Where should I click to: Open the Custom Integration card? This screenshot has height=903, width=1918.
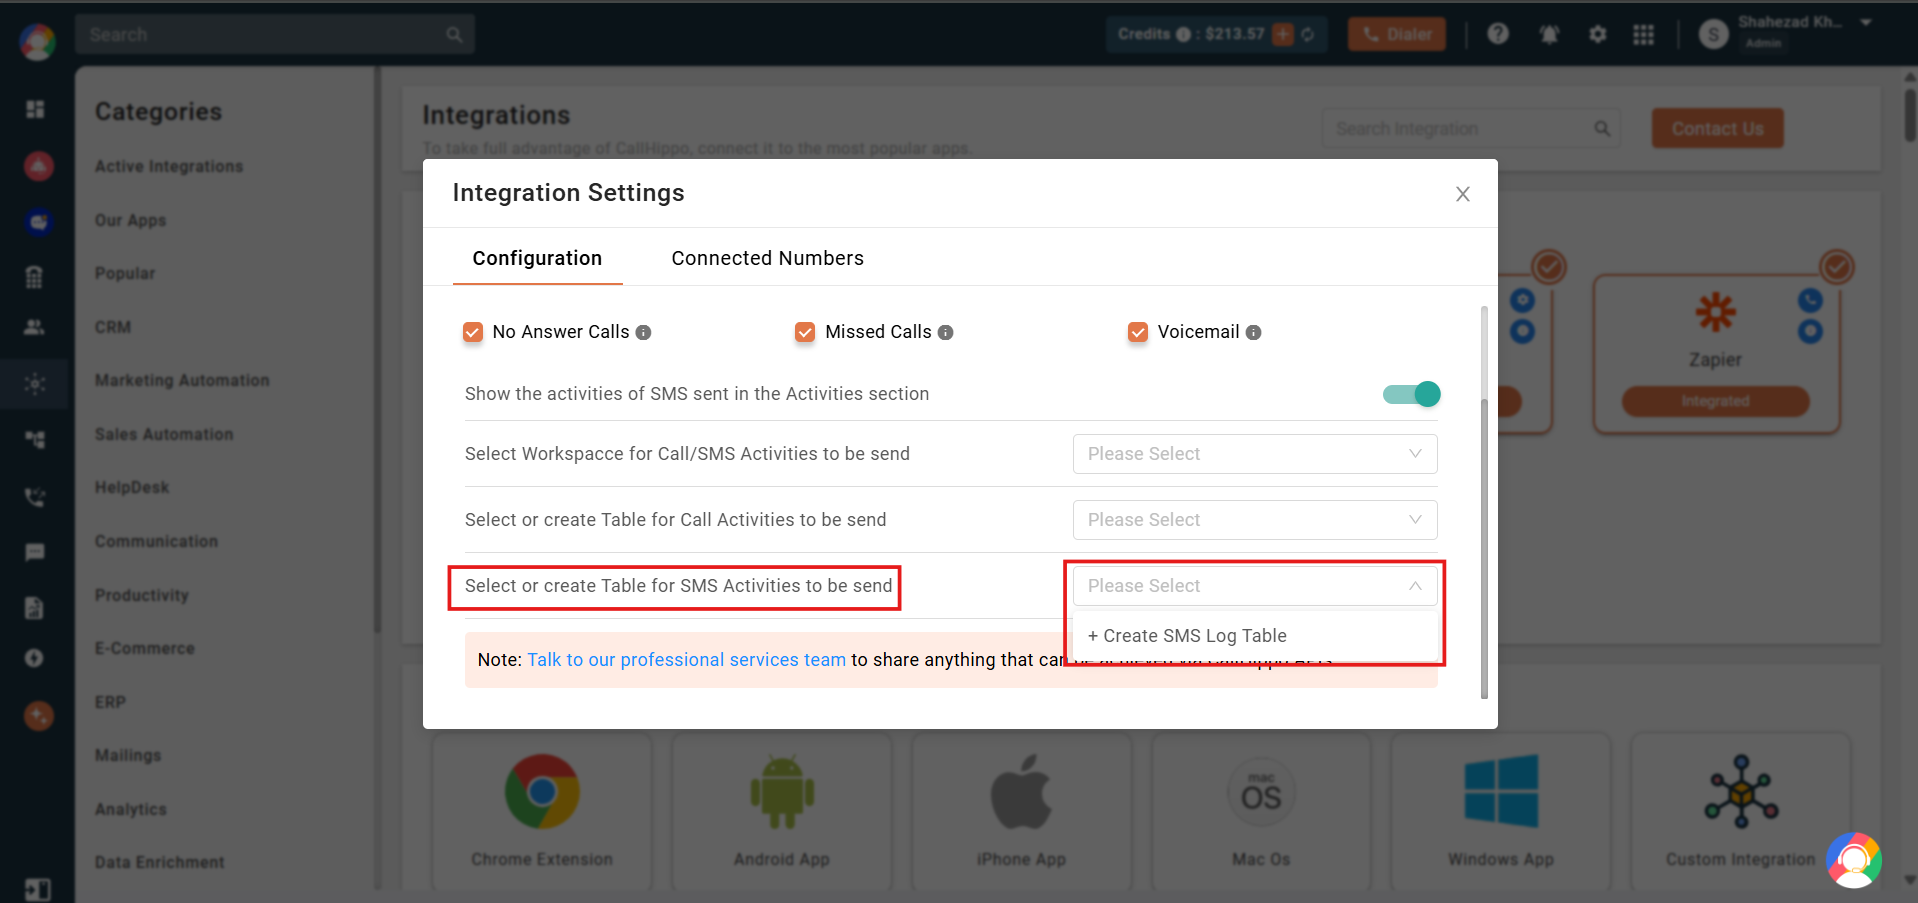coord(1741,812)
